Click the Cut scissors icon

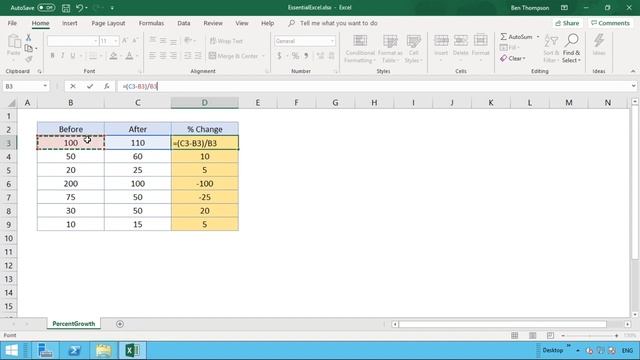point(29,38)
